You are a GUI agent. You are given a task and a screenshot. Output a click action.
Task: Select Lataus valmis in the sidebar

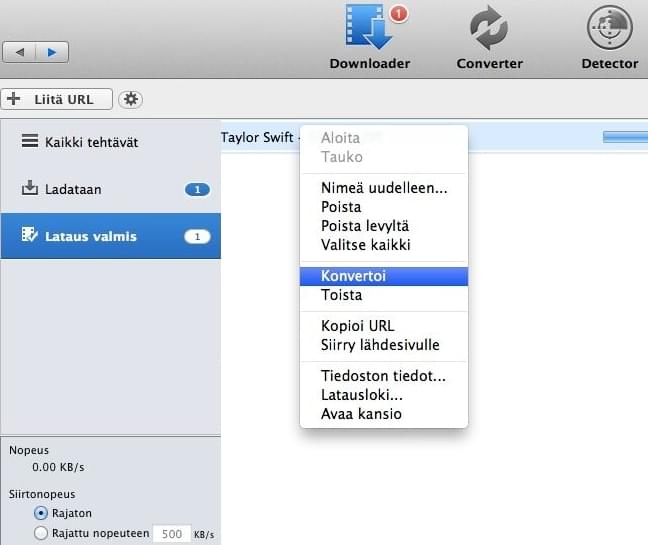tap(110, 236)
